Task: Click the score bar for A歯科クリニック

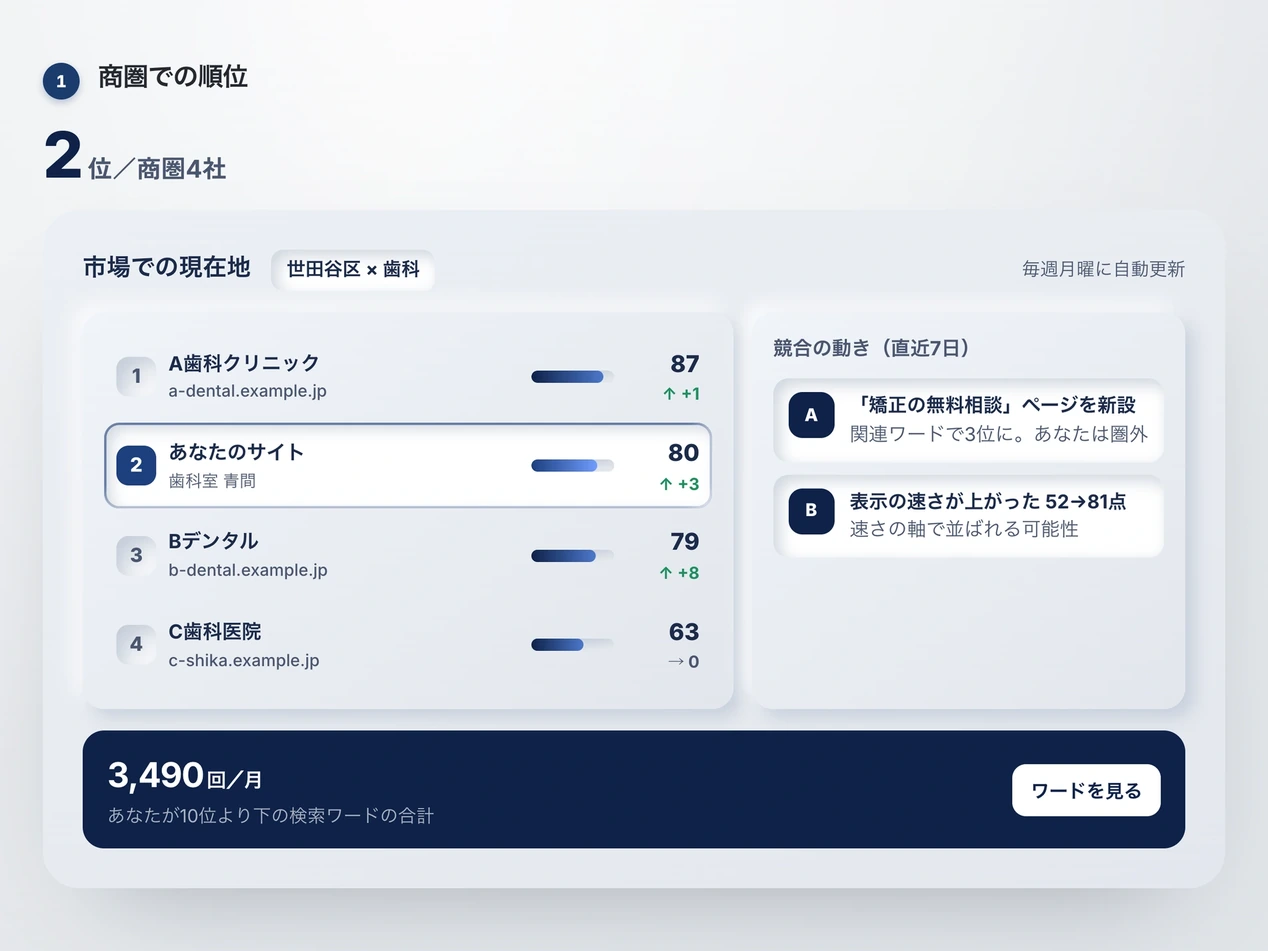Action: (572, 376)
